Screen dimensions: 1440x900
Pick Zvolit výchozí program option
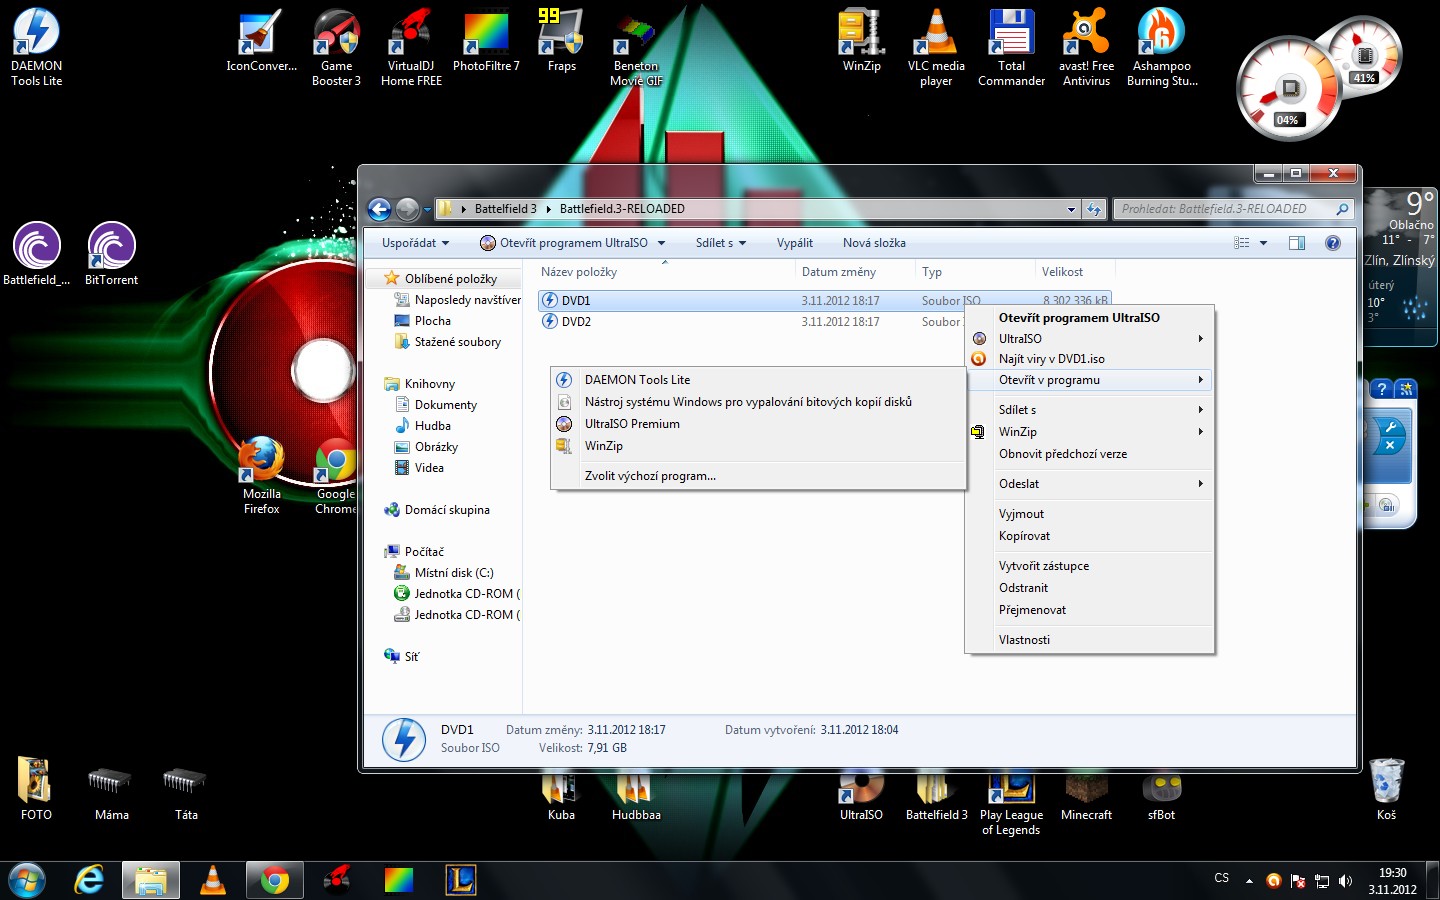(x=759, y=476)
